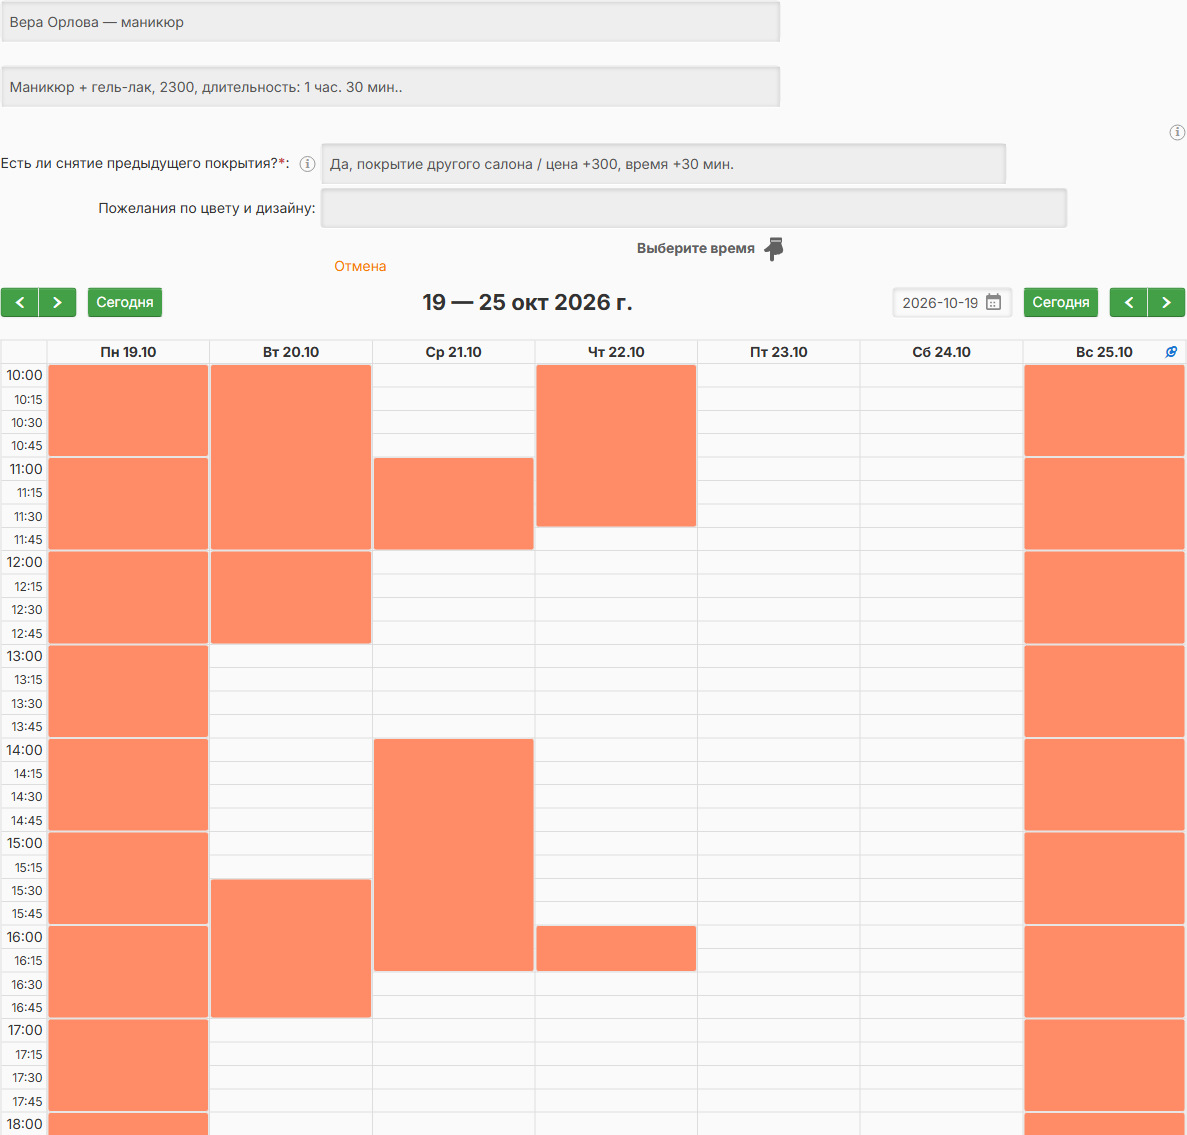Click the Сб 24.10 column header
The height and width of the screenshot is (1135, 1187).
[941, 352]
